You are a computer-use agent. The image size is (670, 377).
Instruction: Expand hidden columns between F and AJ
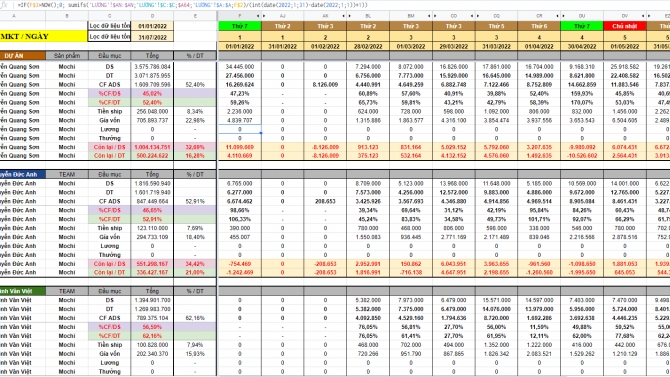(261, 16)
